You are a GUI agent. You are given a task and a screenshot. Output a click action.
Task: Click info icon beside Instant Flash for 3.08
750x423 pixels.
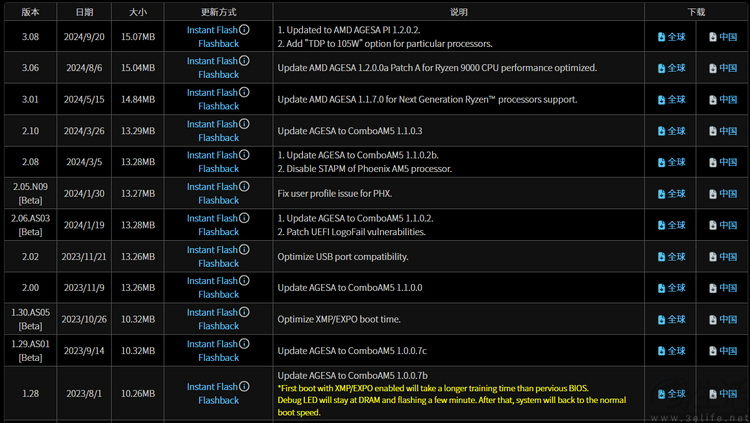tap(244, 29)
